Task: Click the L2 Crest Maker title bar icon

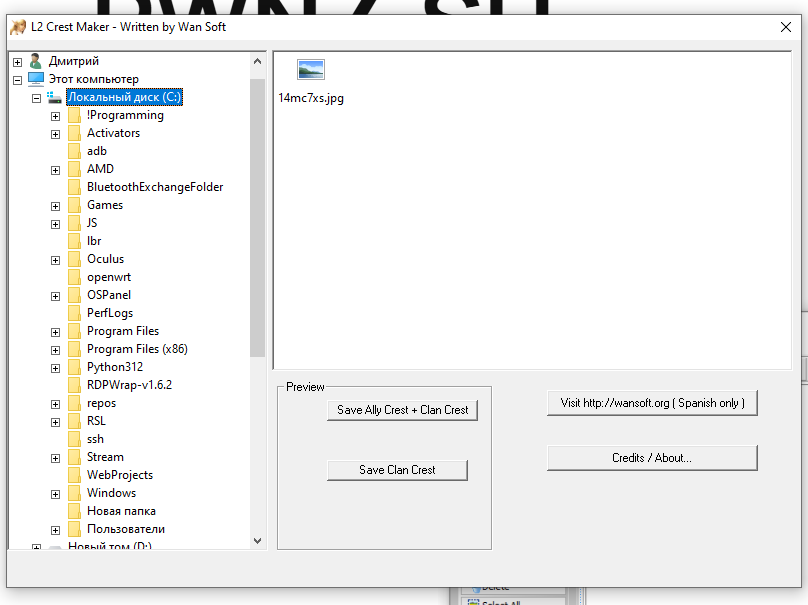Action: pyautogui.click(x=17, y=27)
